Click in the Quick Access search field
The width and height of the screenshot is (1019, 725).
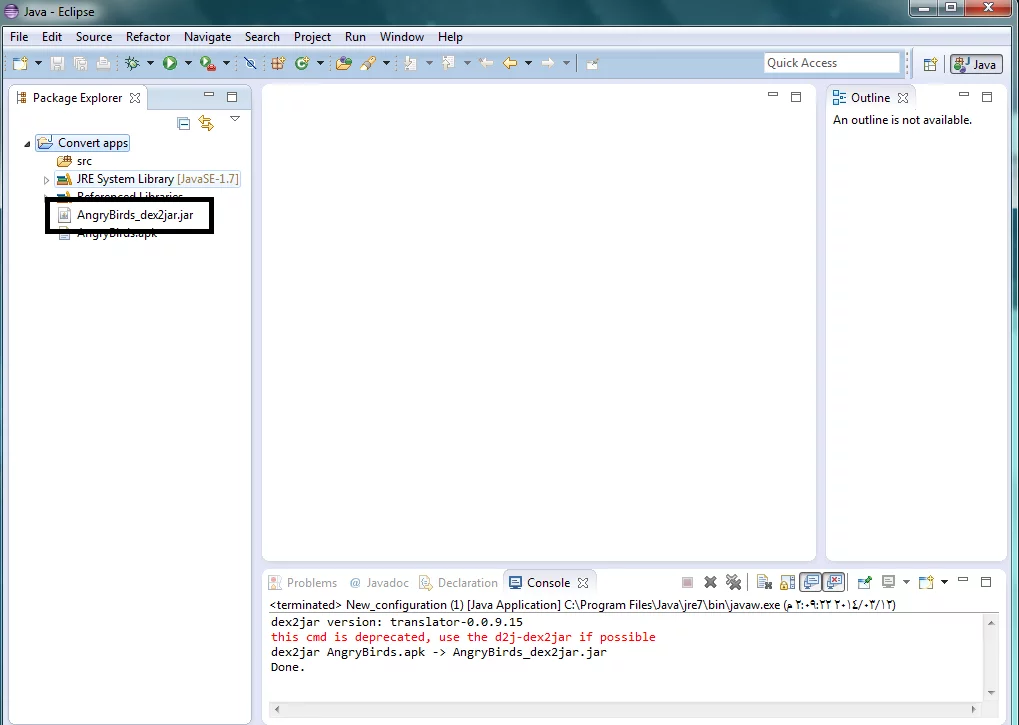pyautogui.click(x=831, y=63)
